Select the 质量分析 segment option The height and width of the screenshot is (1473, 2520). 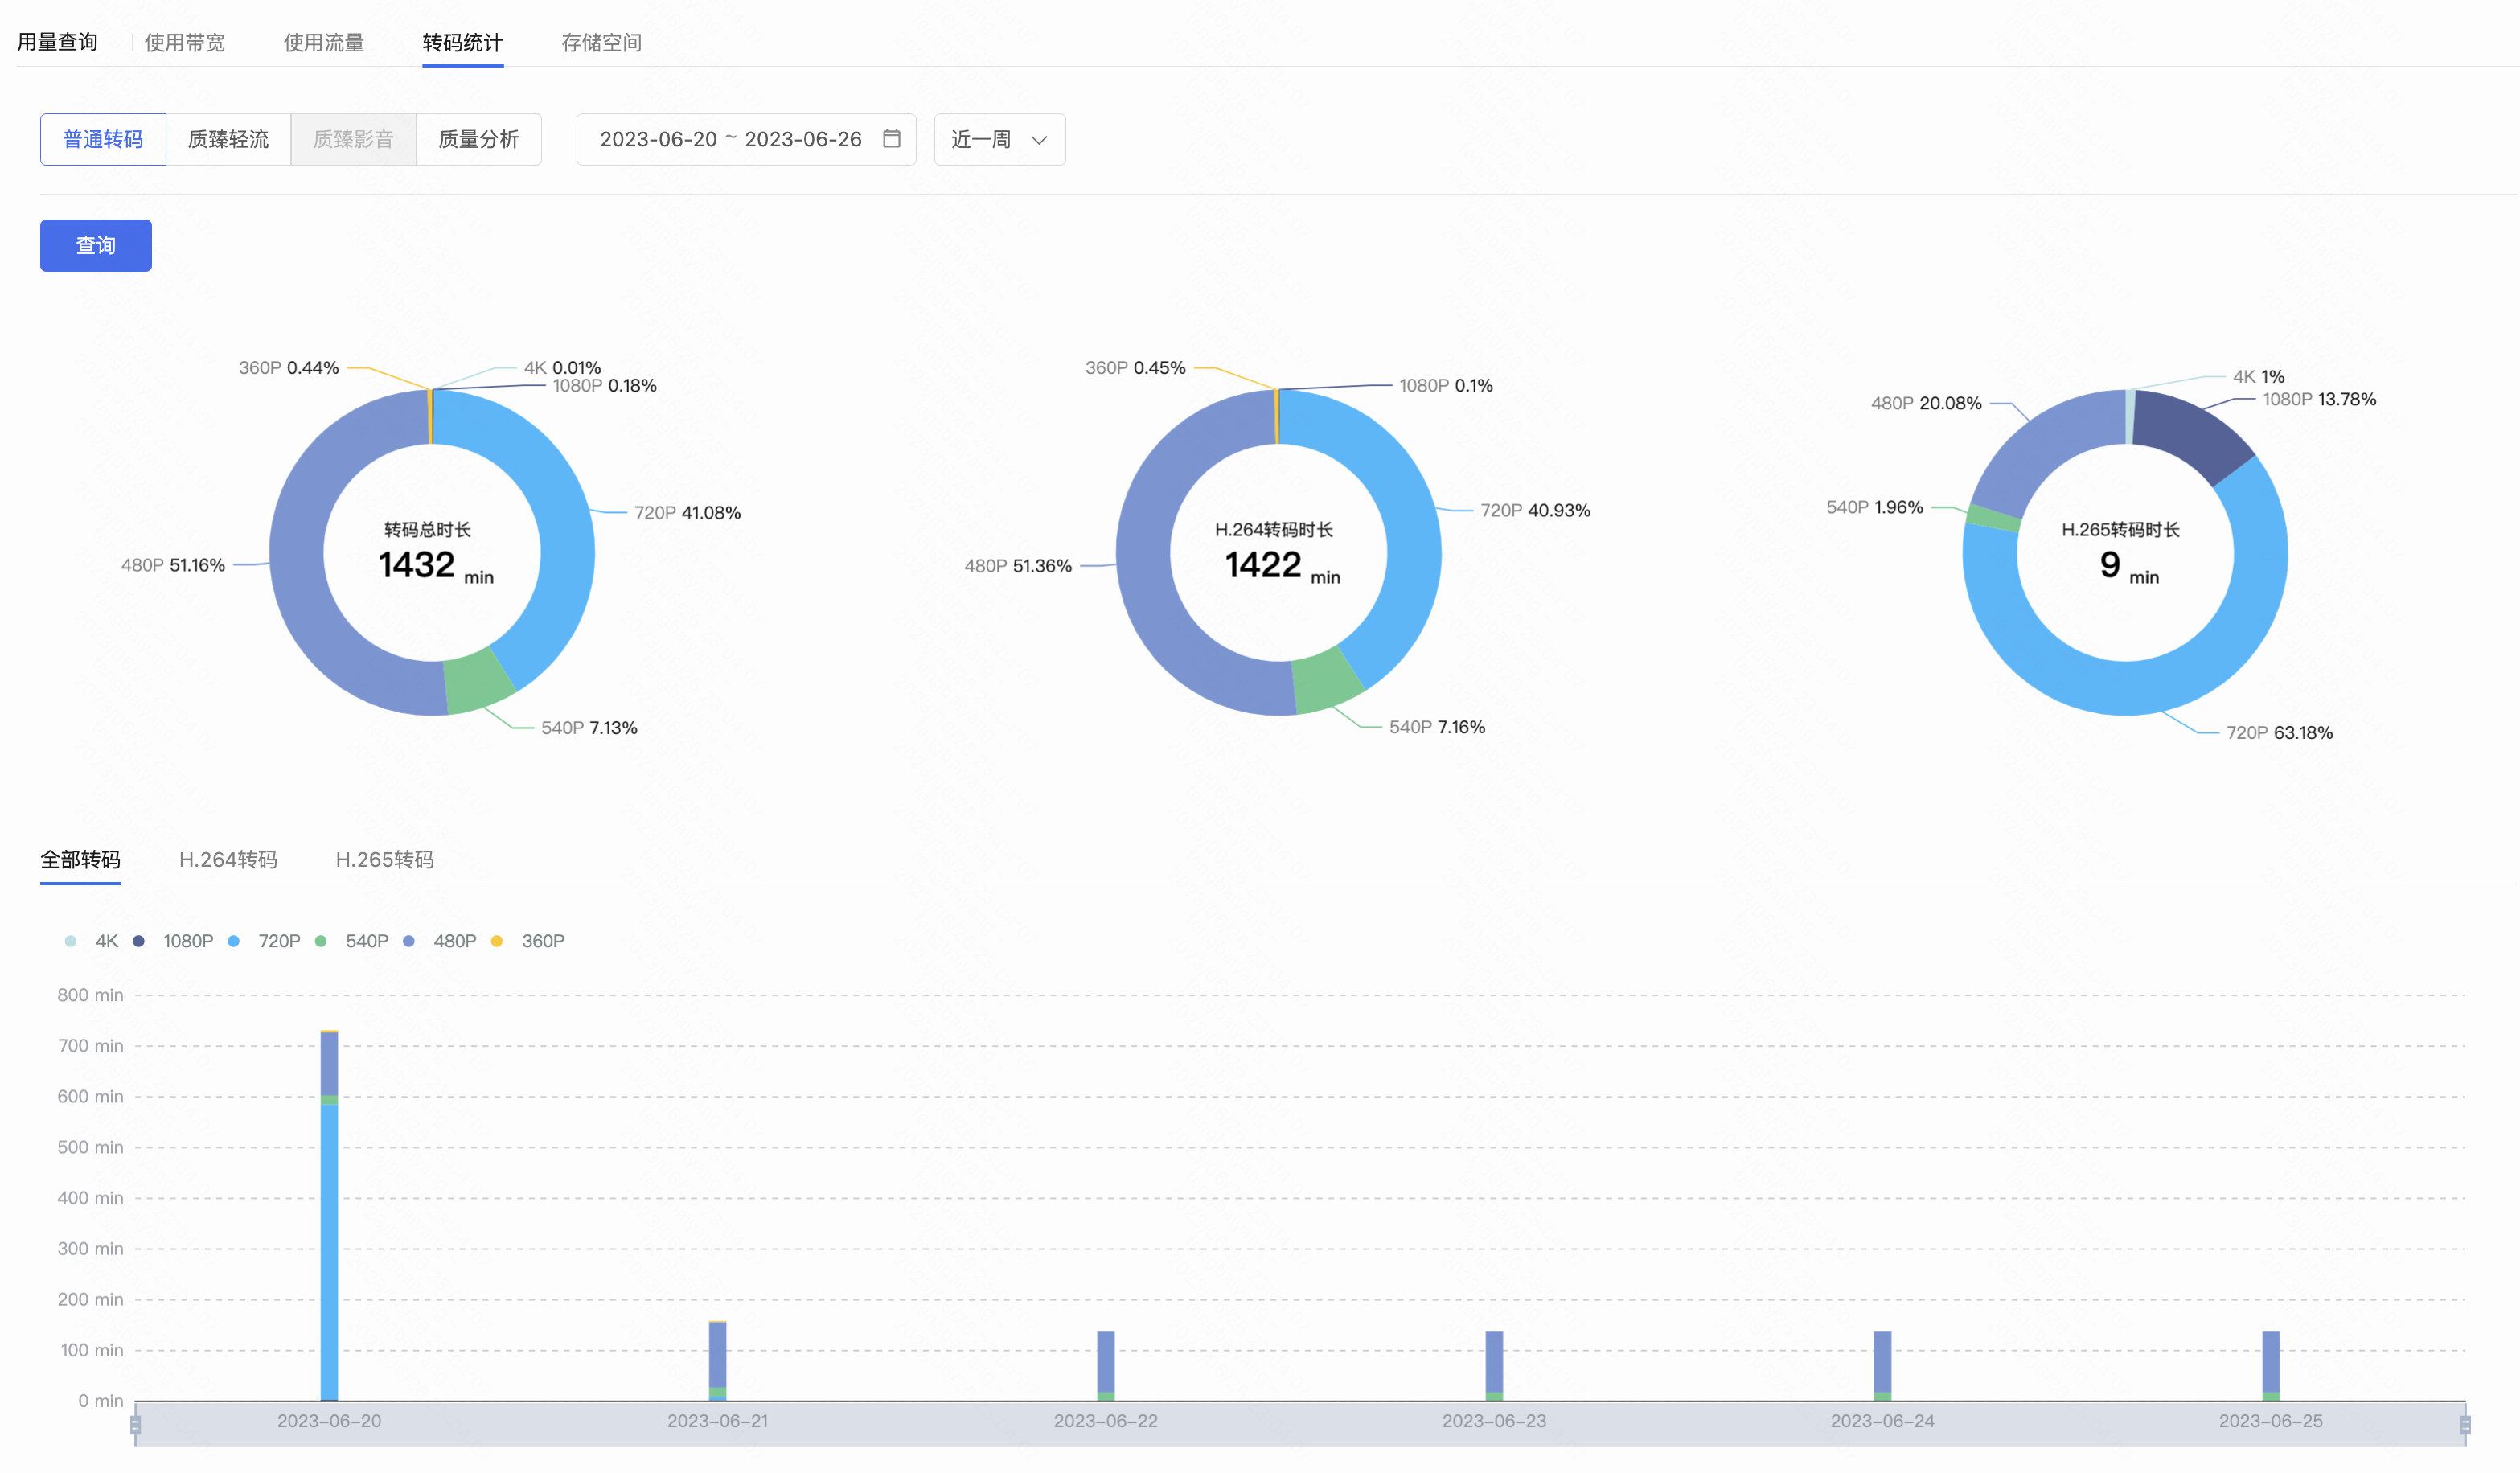point(478,139)
